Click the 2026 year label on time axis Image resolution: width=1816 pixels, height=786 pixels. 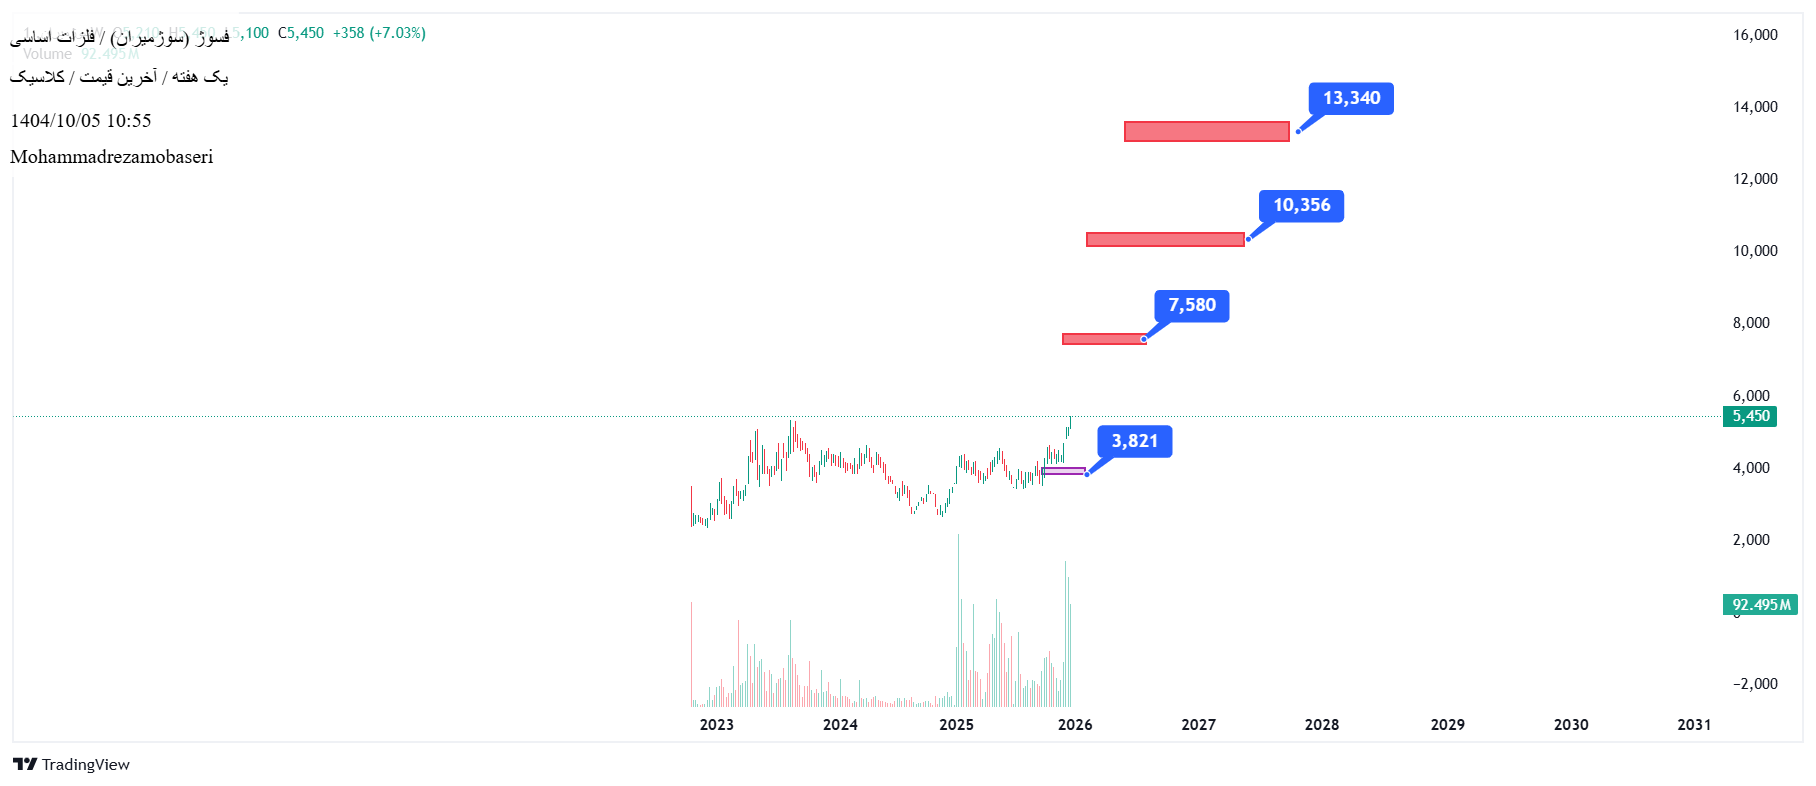click(x=1075, y=725)
